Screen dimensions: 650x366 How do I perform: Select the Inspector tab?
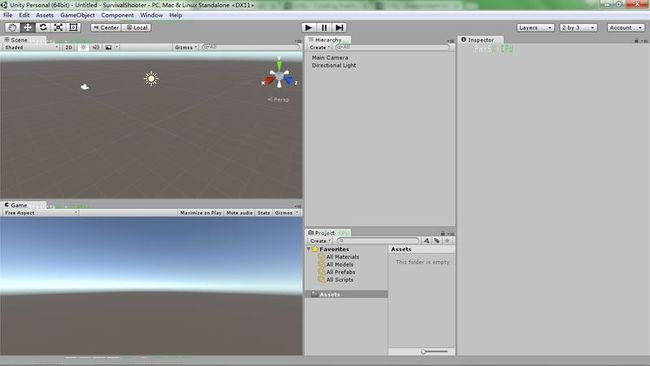pos(480,40)
